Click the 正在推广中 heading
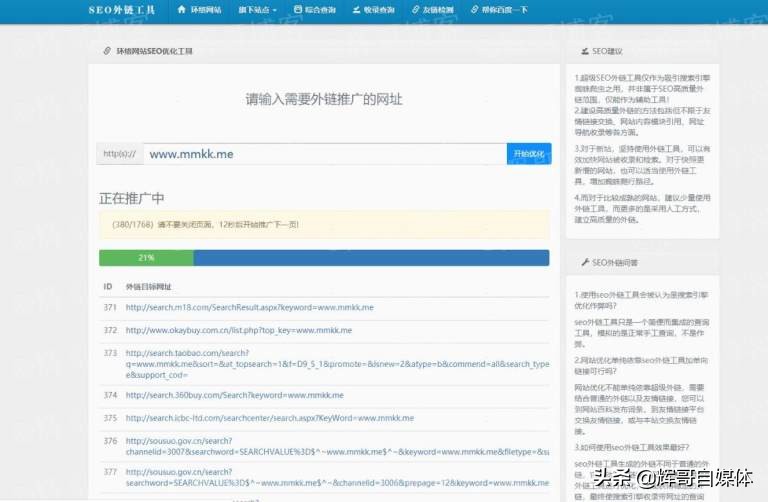The width and height of the screenshot is (768, 502). coord(131,198)
